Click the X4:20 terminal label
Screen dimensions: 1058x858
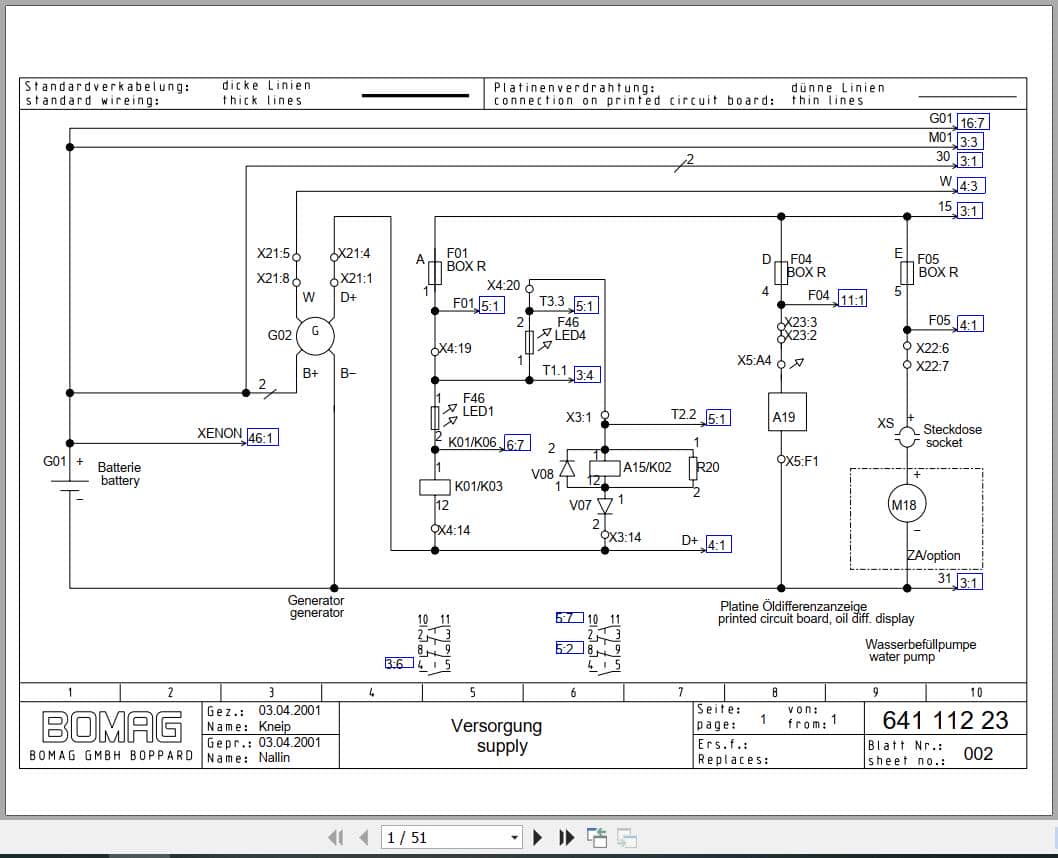503,285
